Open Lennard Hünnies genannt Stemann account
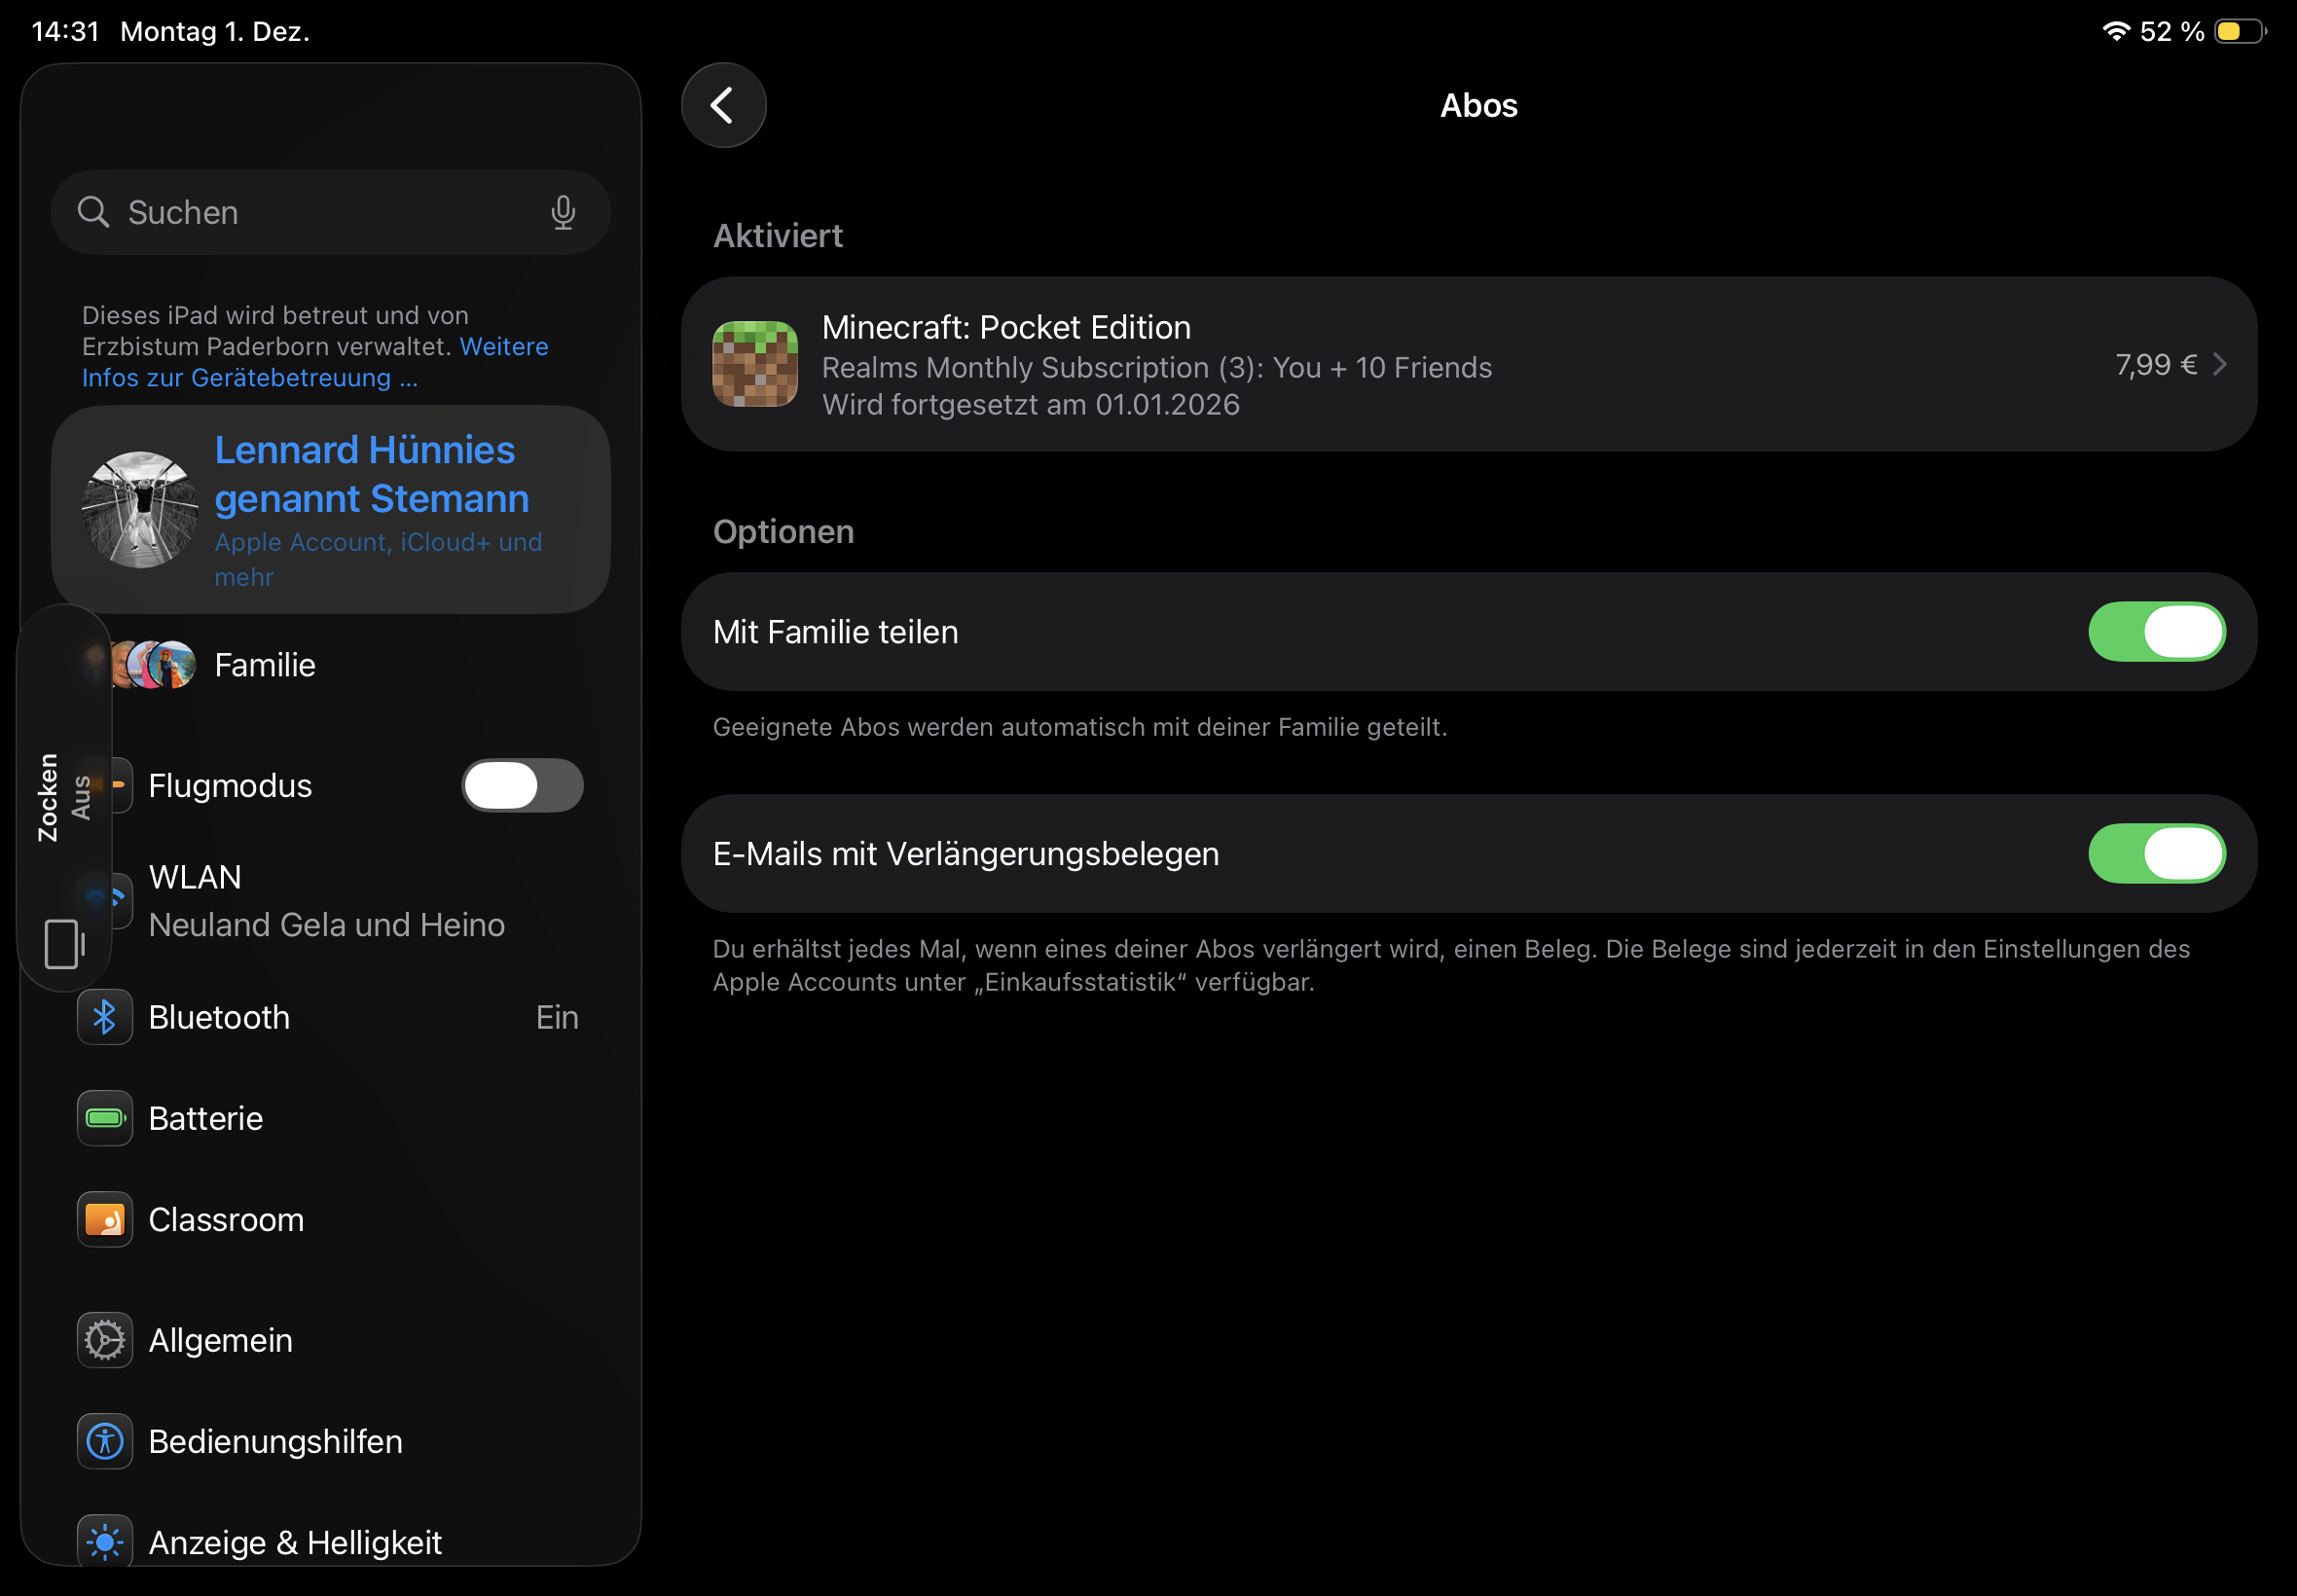The width and height of the screenshot is (2297, 1596). click(330, 510)
